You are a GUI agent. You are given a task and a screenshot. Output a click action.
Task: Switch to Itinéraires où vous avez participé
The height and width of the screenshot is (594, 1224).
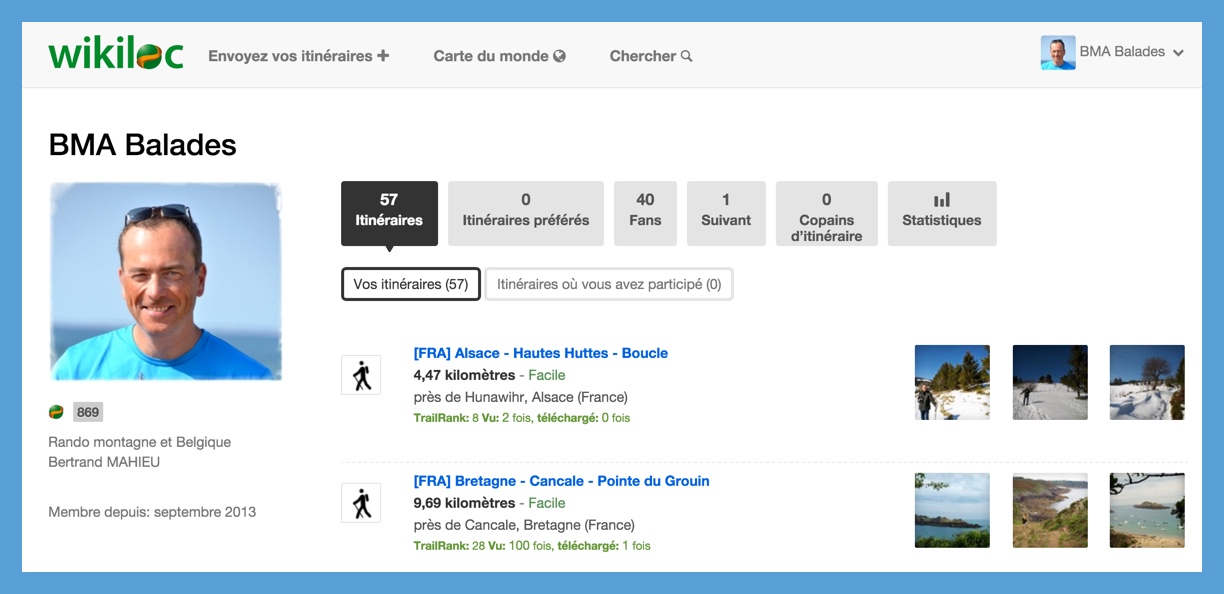click(608, 284)
